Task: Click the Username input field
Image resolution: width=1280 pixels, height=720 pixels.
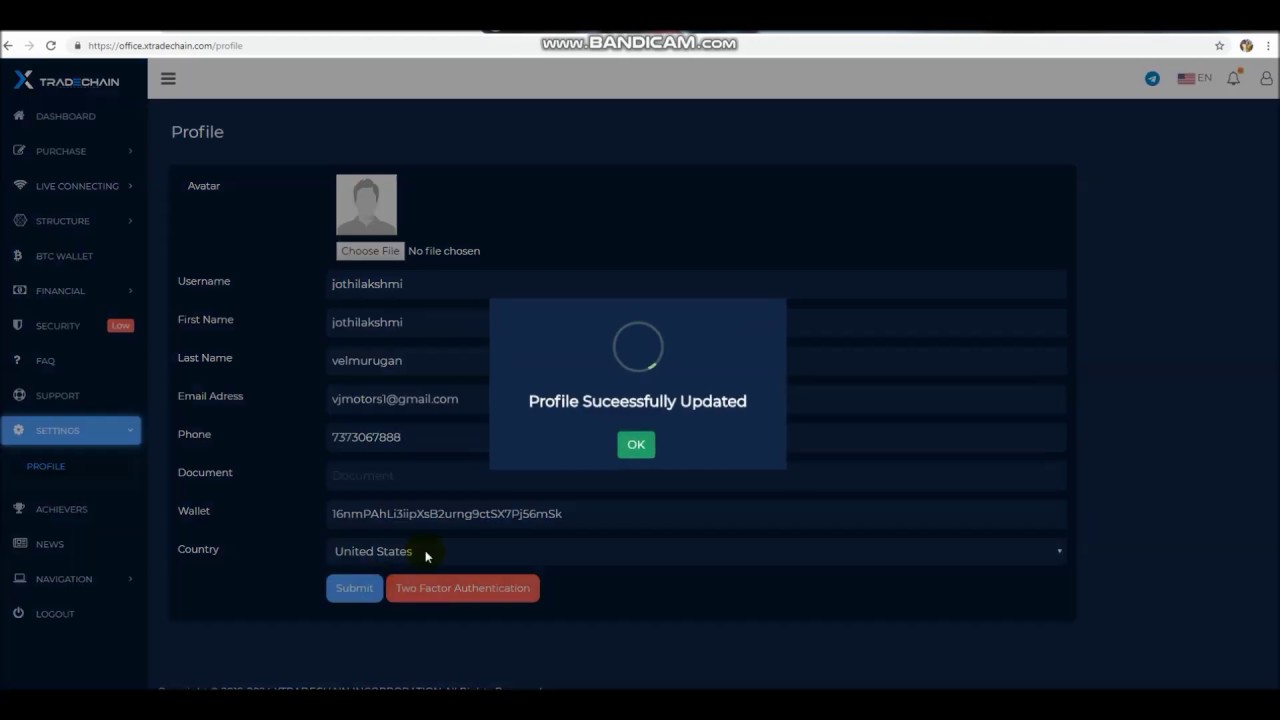Action: (x=696, y=284)
